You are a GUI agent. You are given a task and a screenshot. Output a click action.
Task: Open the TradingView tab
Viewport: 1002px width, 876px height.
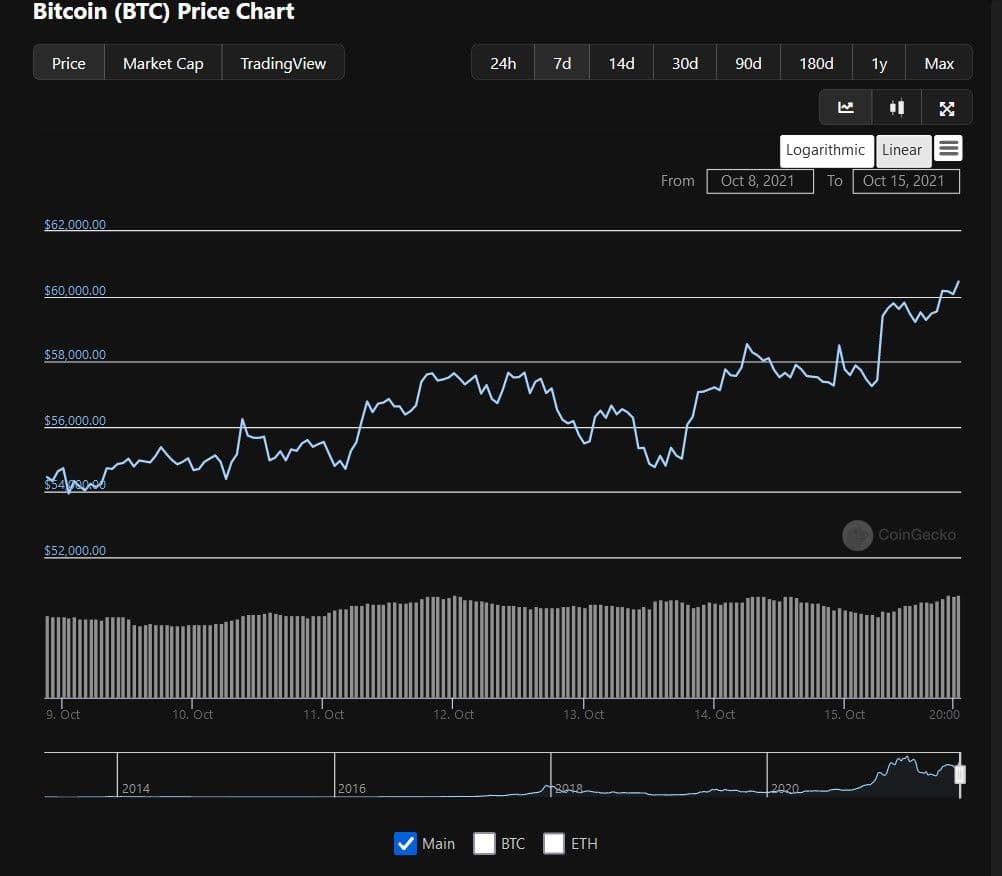[x=283, y=63]
